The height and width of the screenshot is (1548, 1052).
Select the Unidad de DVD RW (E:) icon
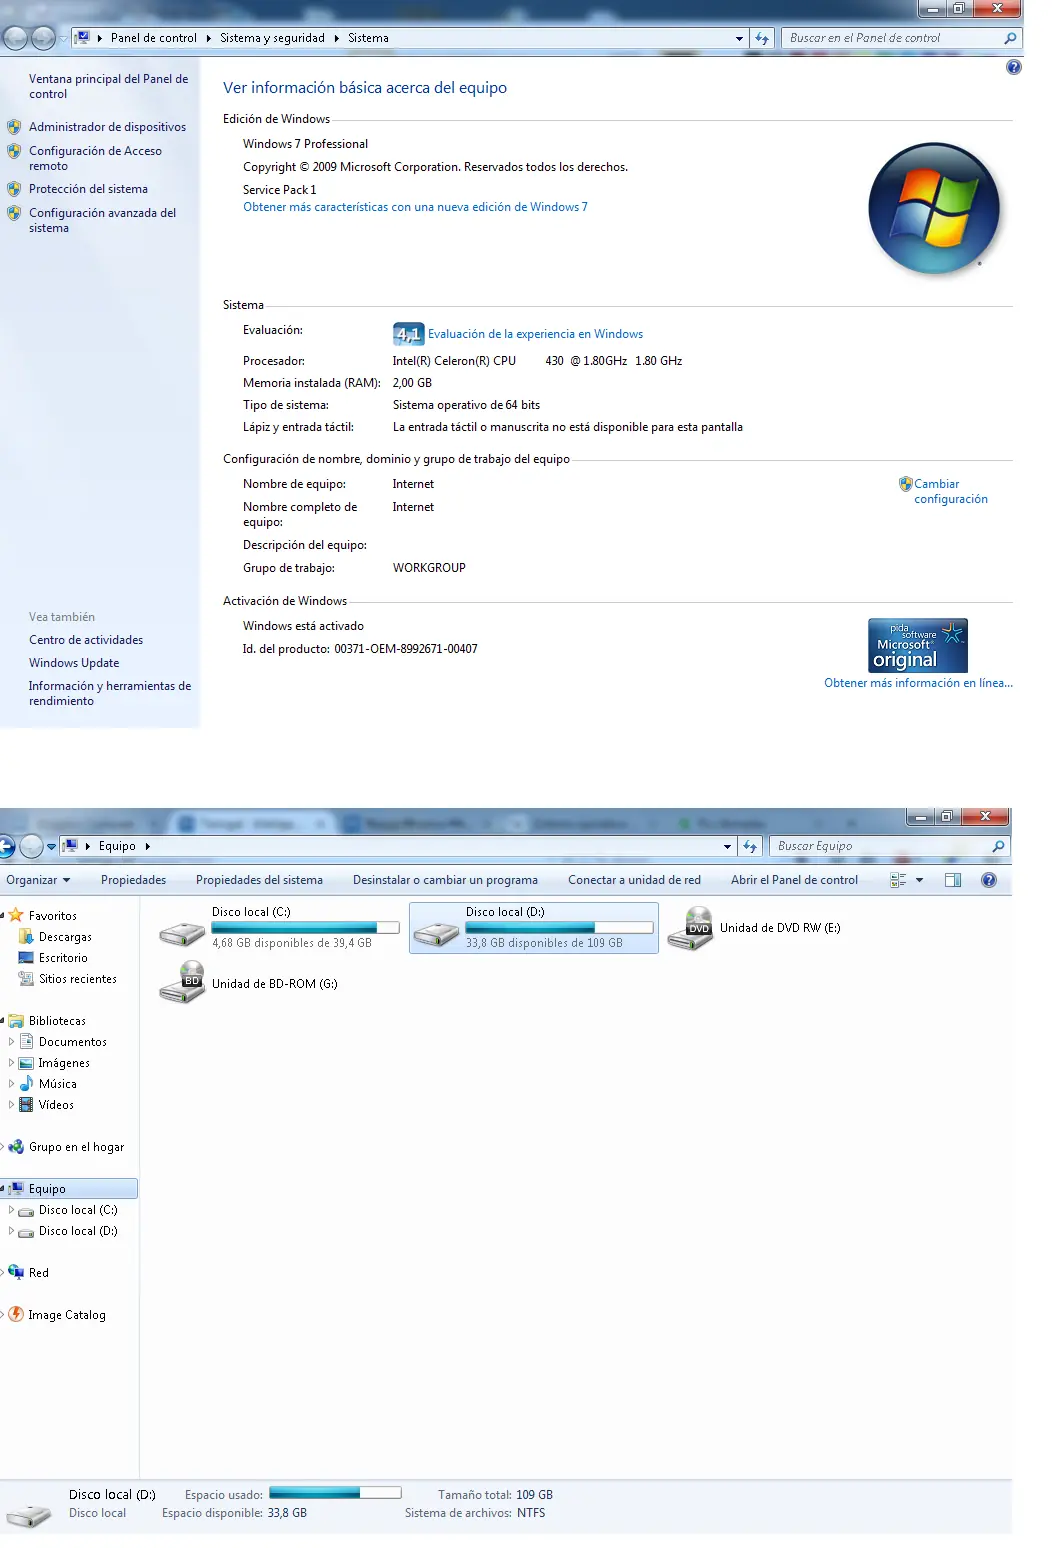(690, 928)
